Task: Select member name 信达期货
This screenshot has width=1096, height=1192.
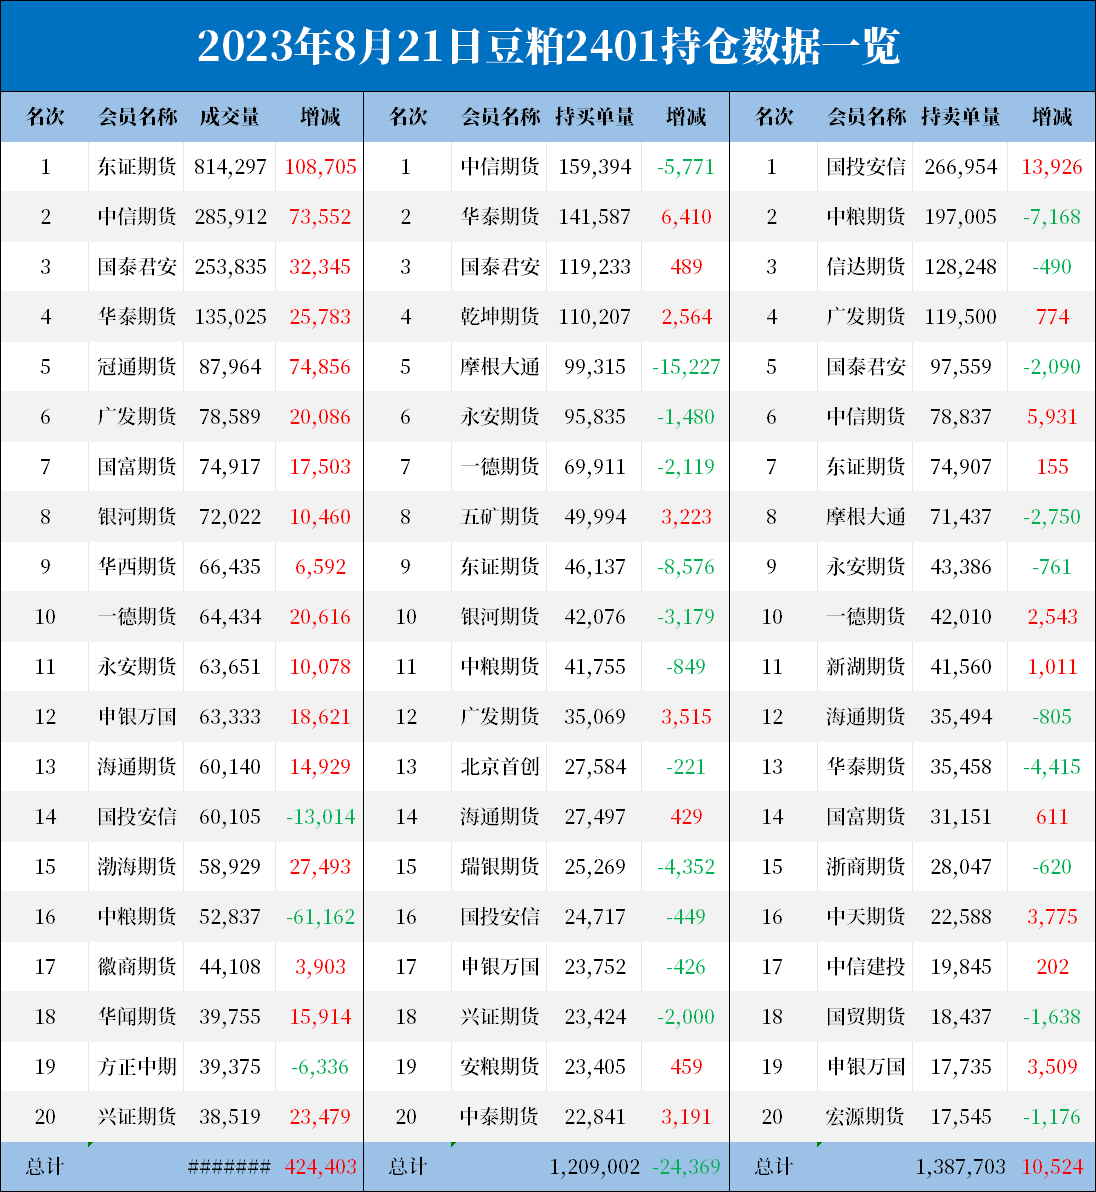Action: [x=866, y=267]
